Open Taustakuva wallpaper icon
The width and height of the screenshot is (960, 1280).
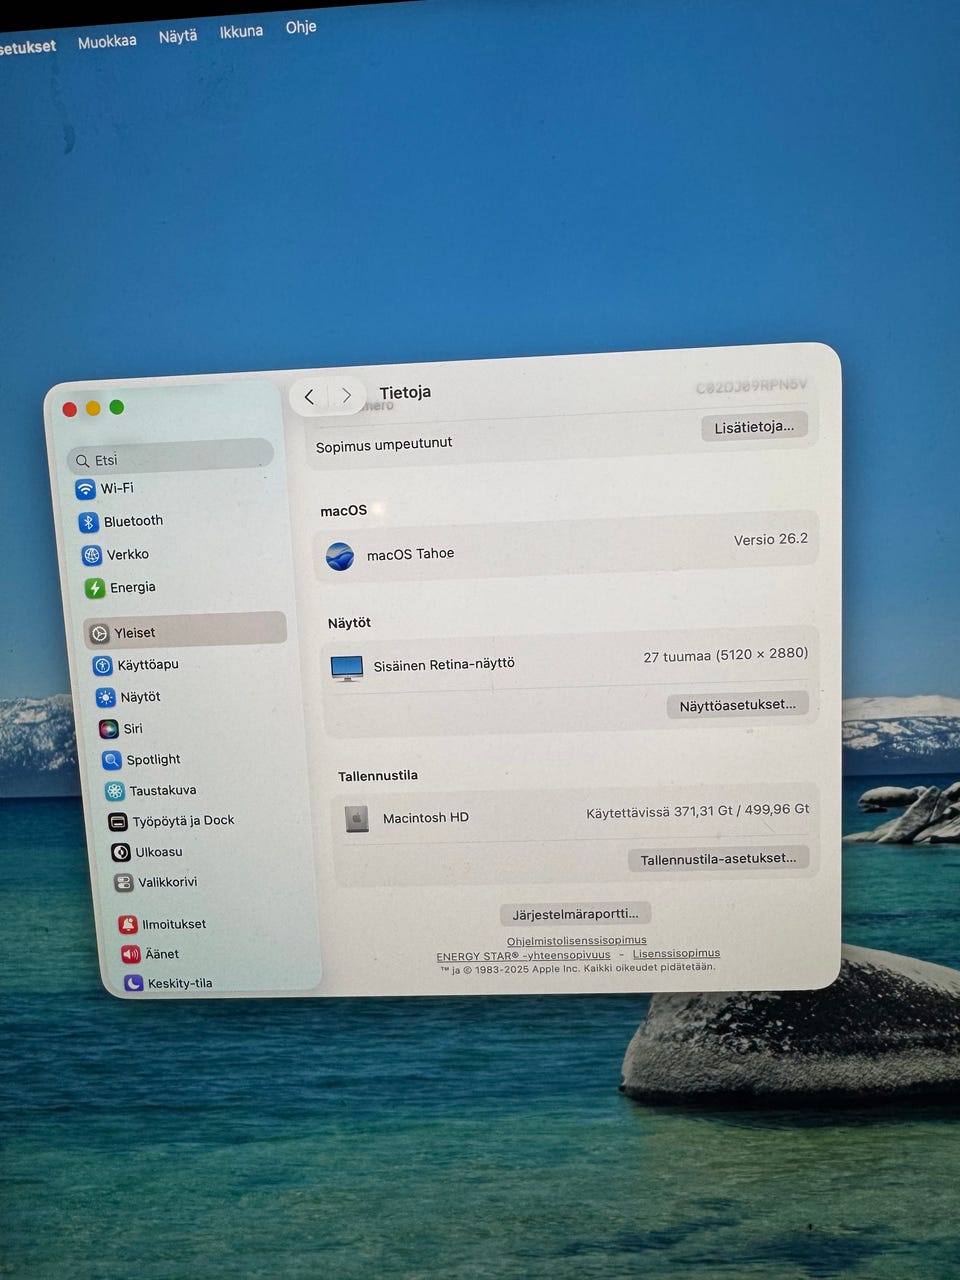[114, 791]
